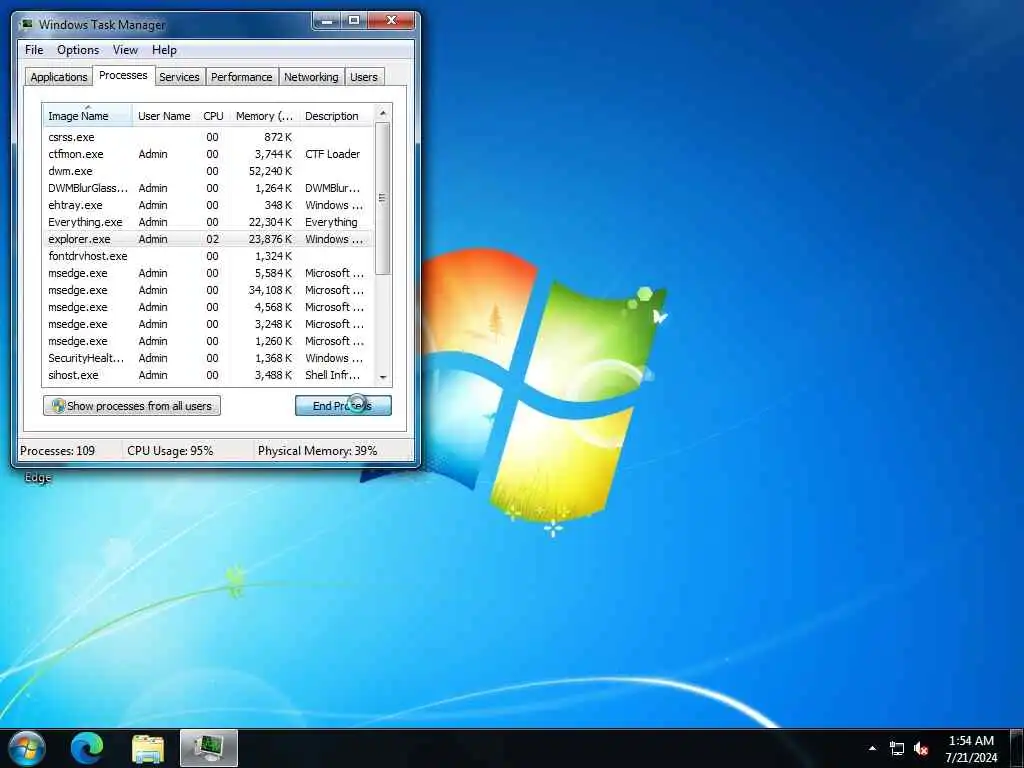
Task: Open the File menu
Action: point(34,50)
